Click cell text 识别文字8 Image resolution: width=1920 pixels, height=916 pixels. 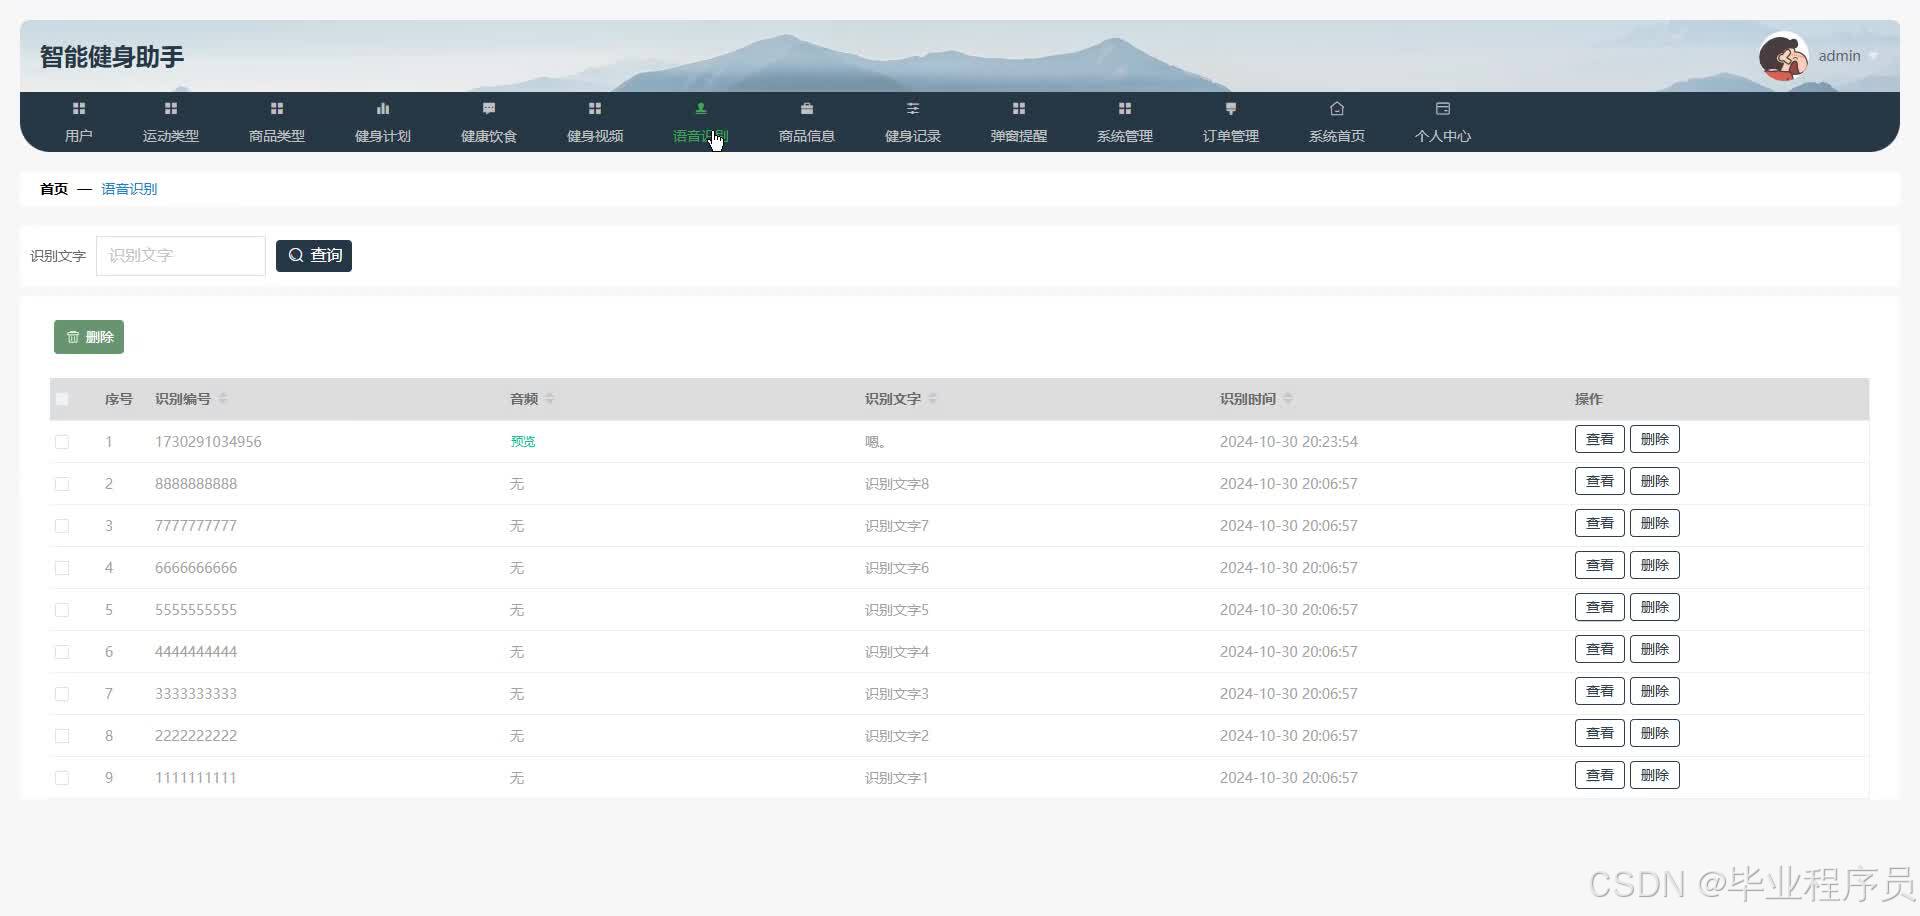click(x=897, y=483)
